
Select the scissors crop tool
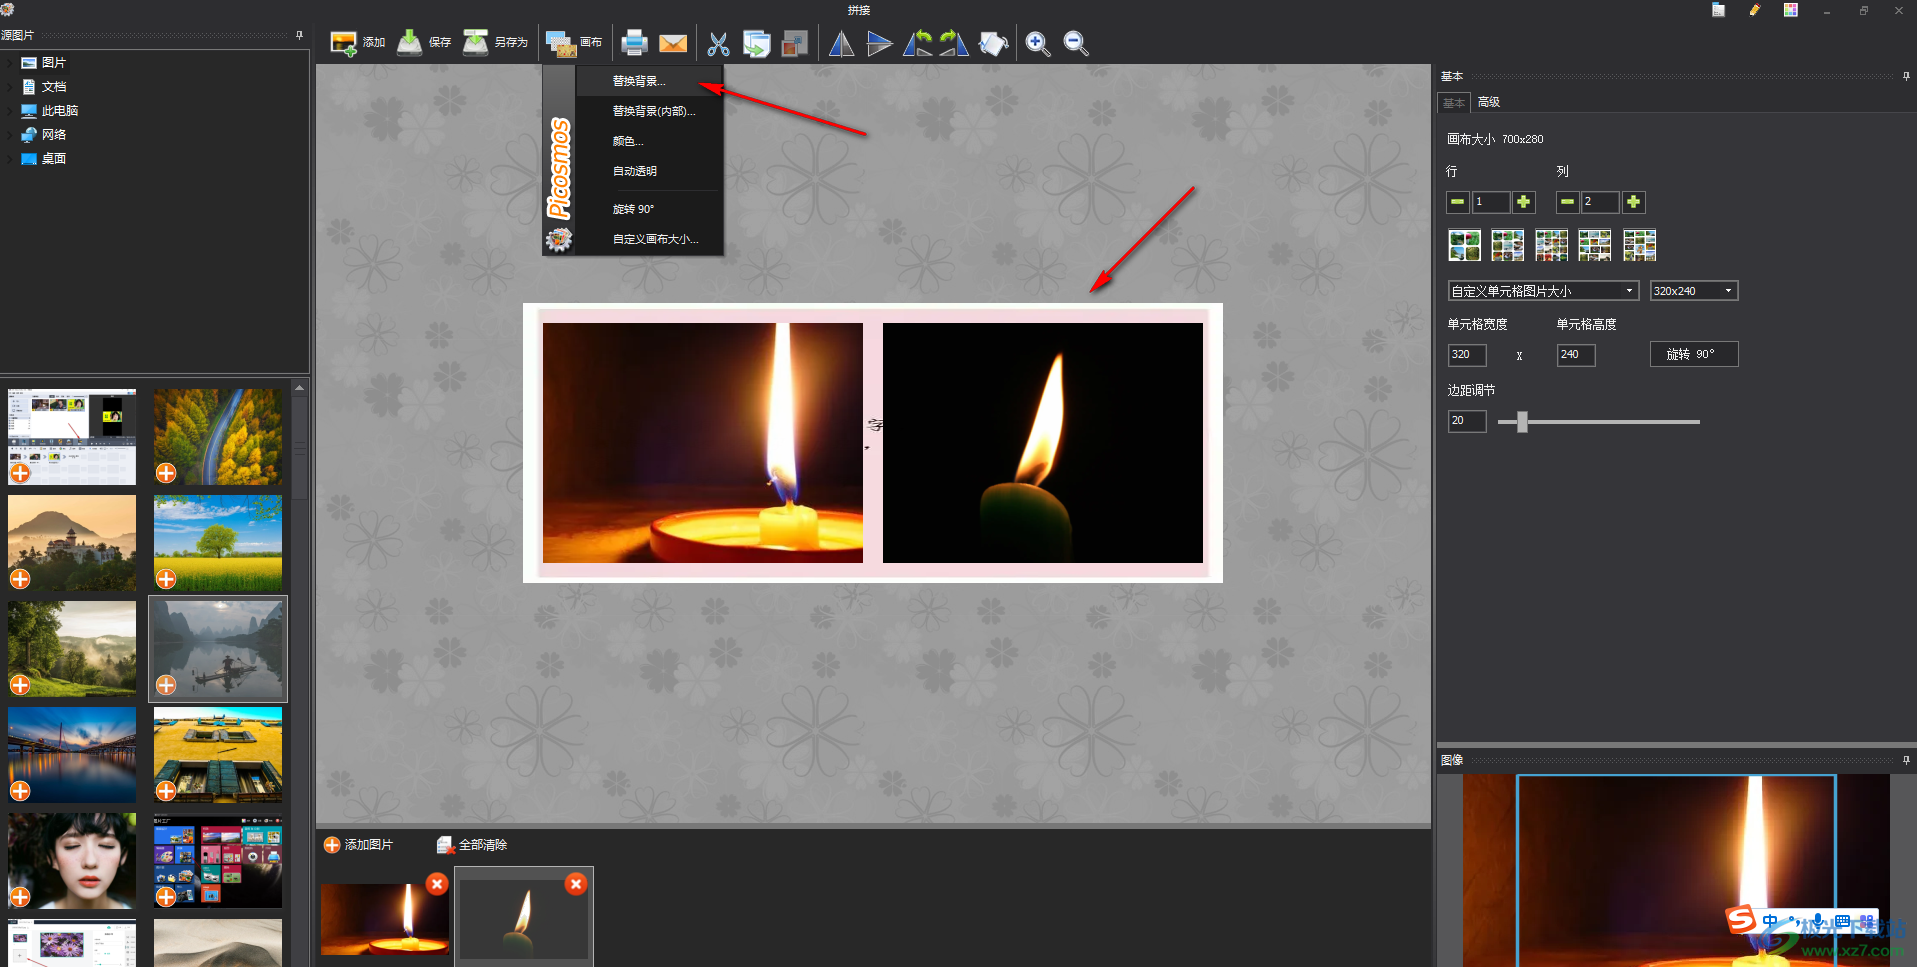click(x=718, y=43)
